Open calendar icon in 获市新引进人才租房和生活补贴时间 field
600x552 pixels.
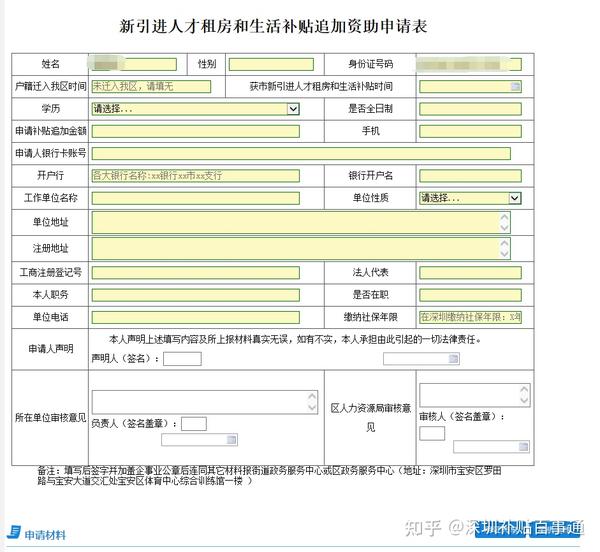(515, 86)
